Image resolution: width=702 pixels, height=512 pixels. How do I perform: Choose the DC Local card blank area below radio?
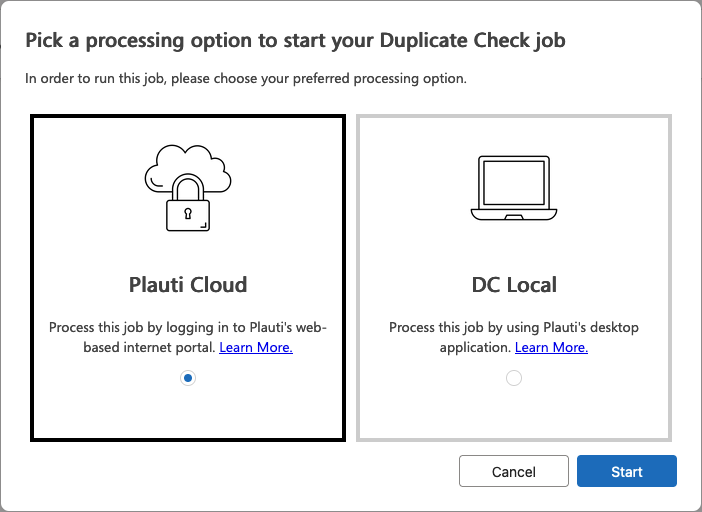[514, 412]
